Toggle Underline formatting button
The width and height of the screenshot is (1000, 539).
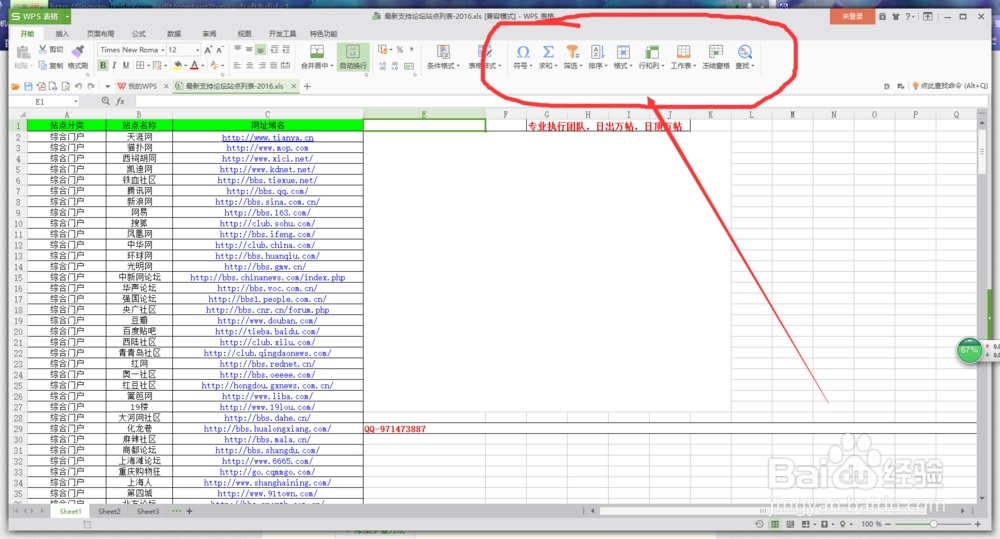[x=126, y=65]
